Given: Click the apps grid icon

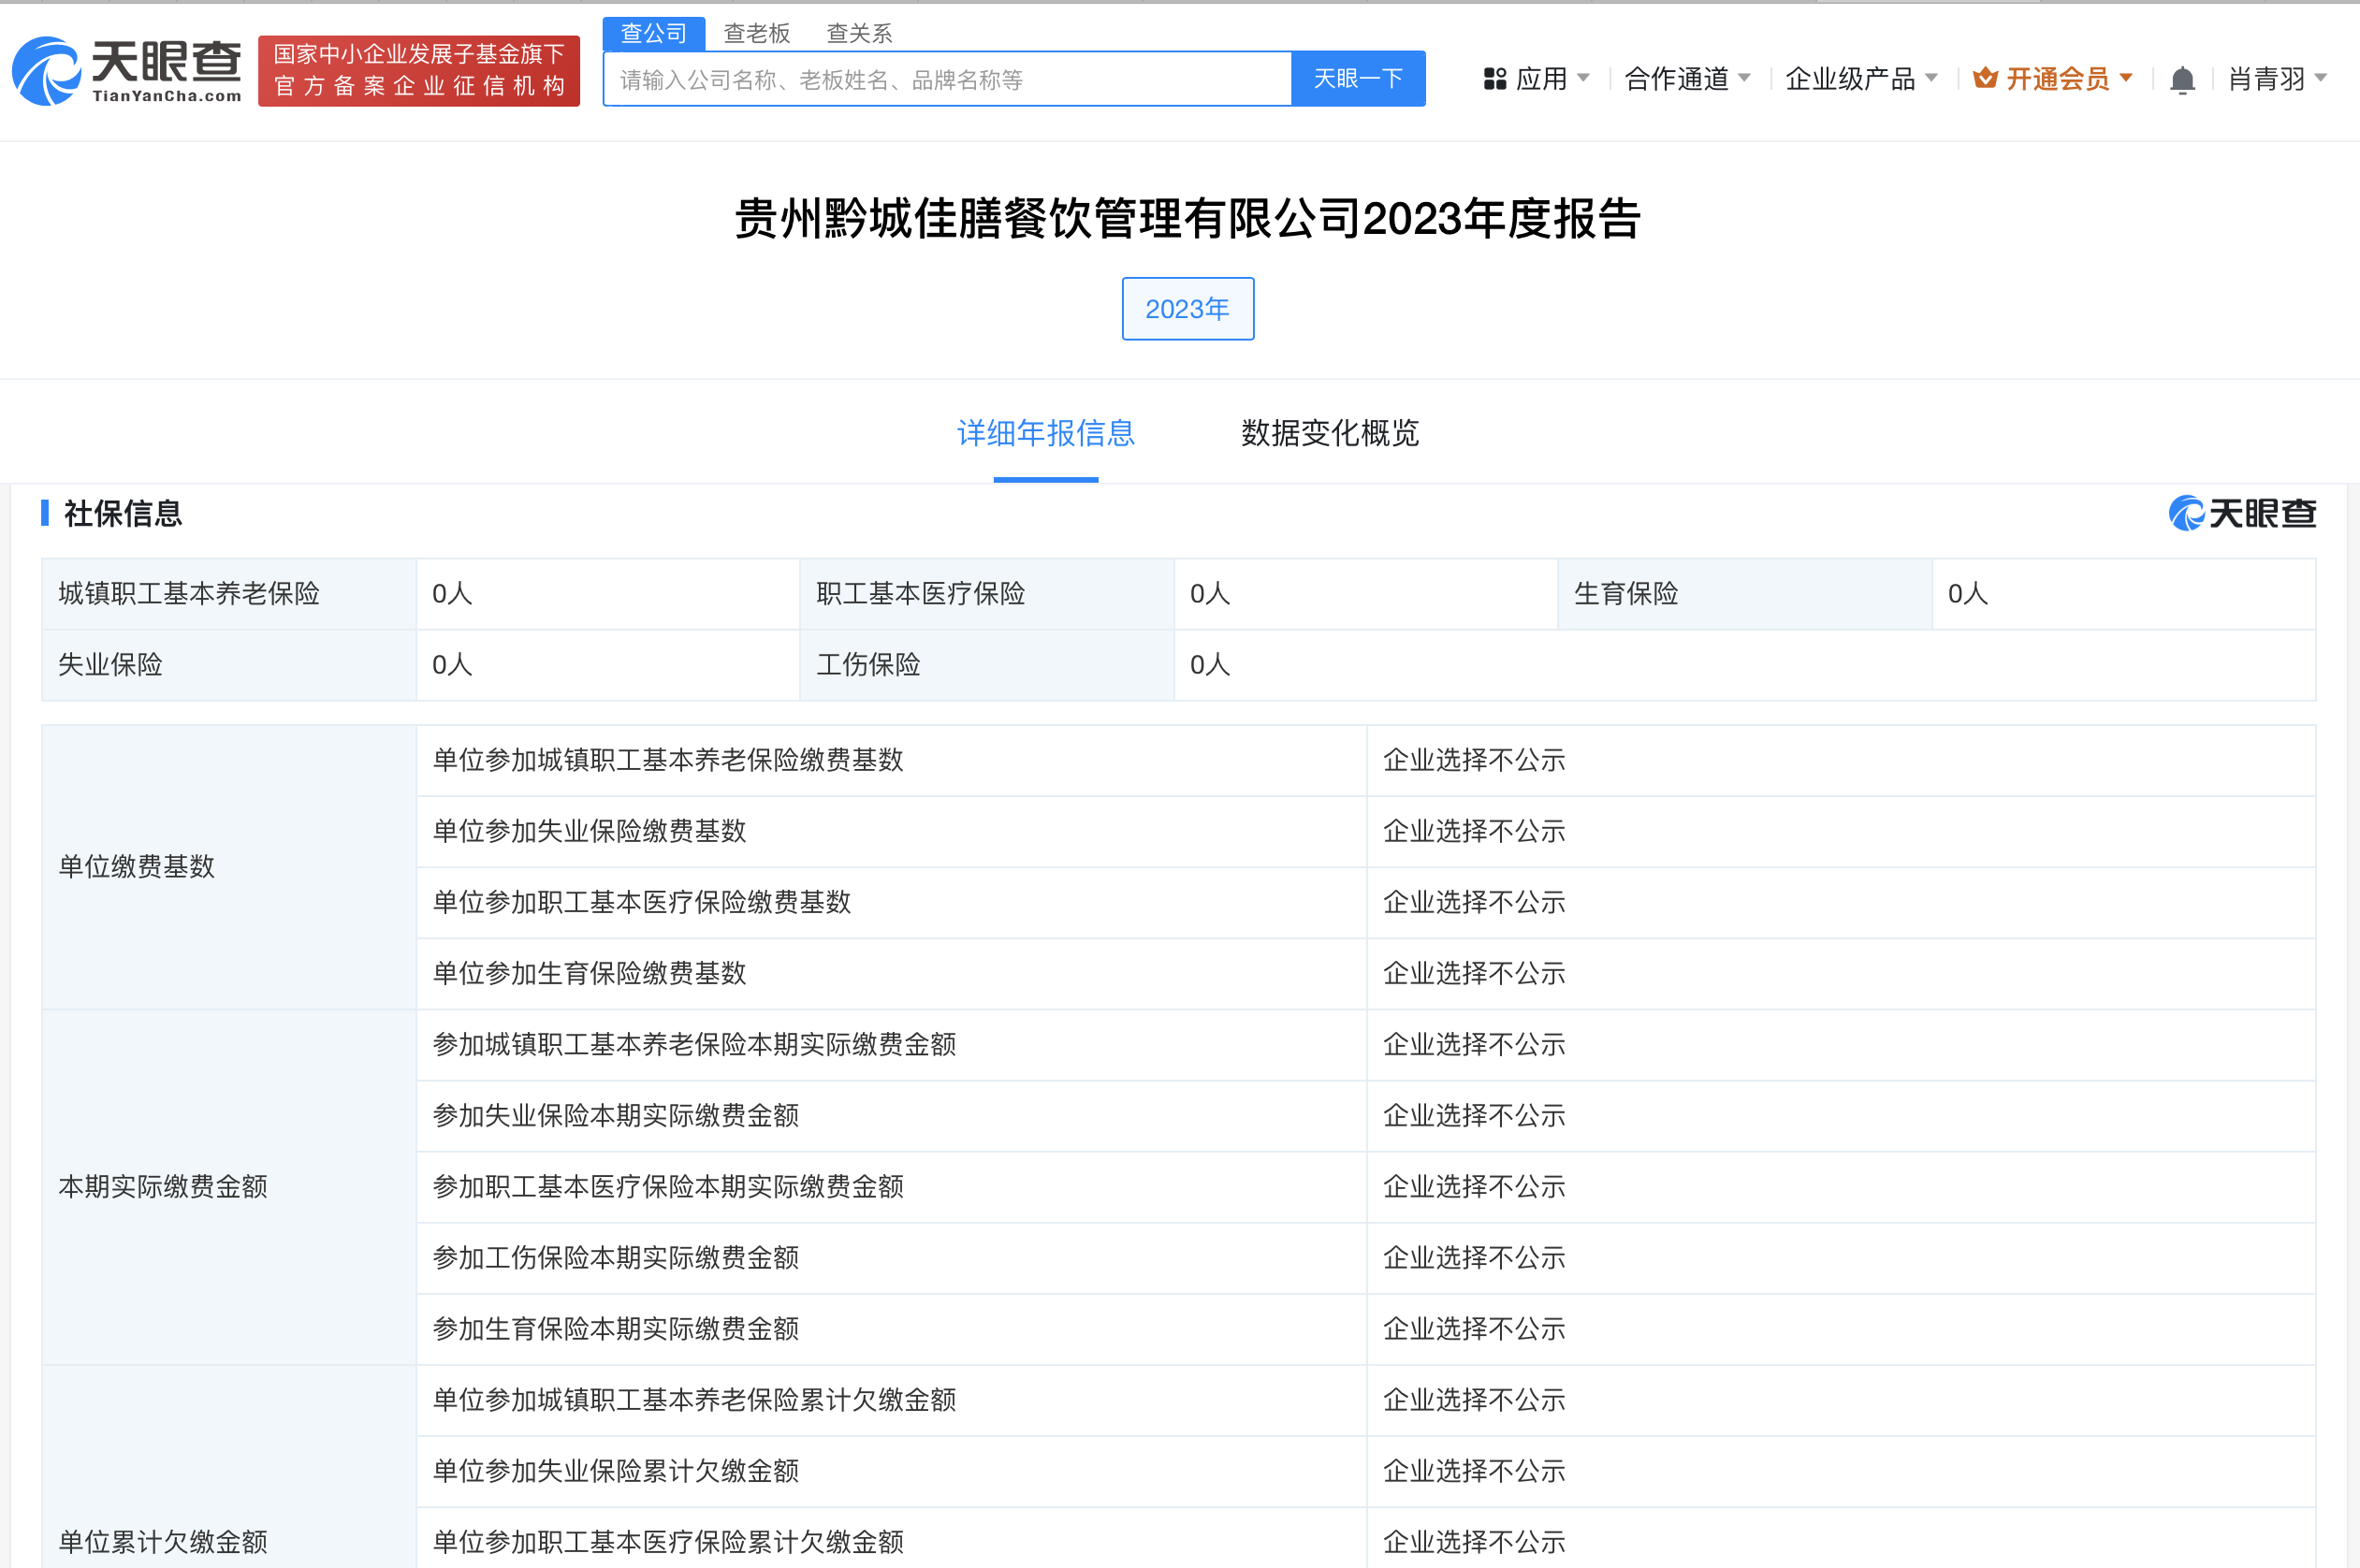Looking at the screenshot, I should pyautogui.click(x=1494, y=79).
